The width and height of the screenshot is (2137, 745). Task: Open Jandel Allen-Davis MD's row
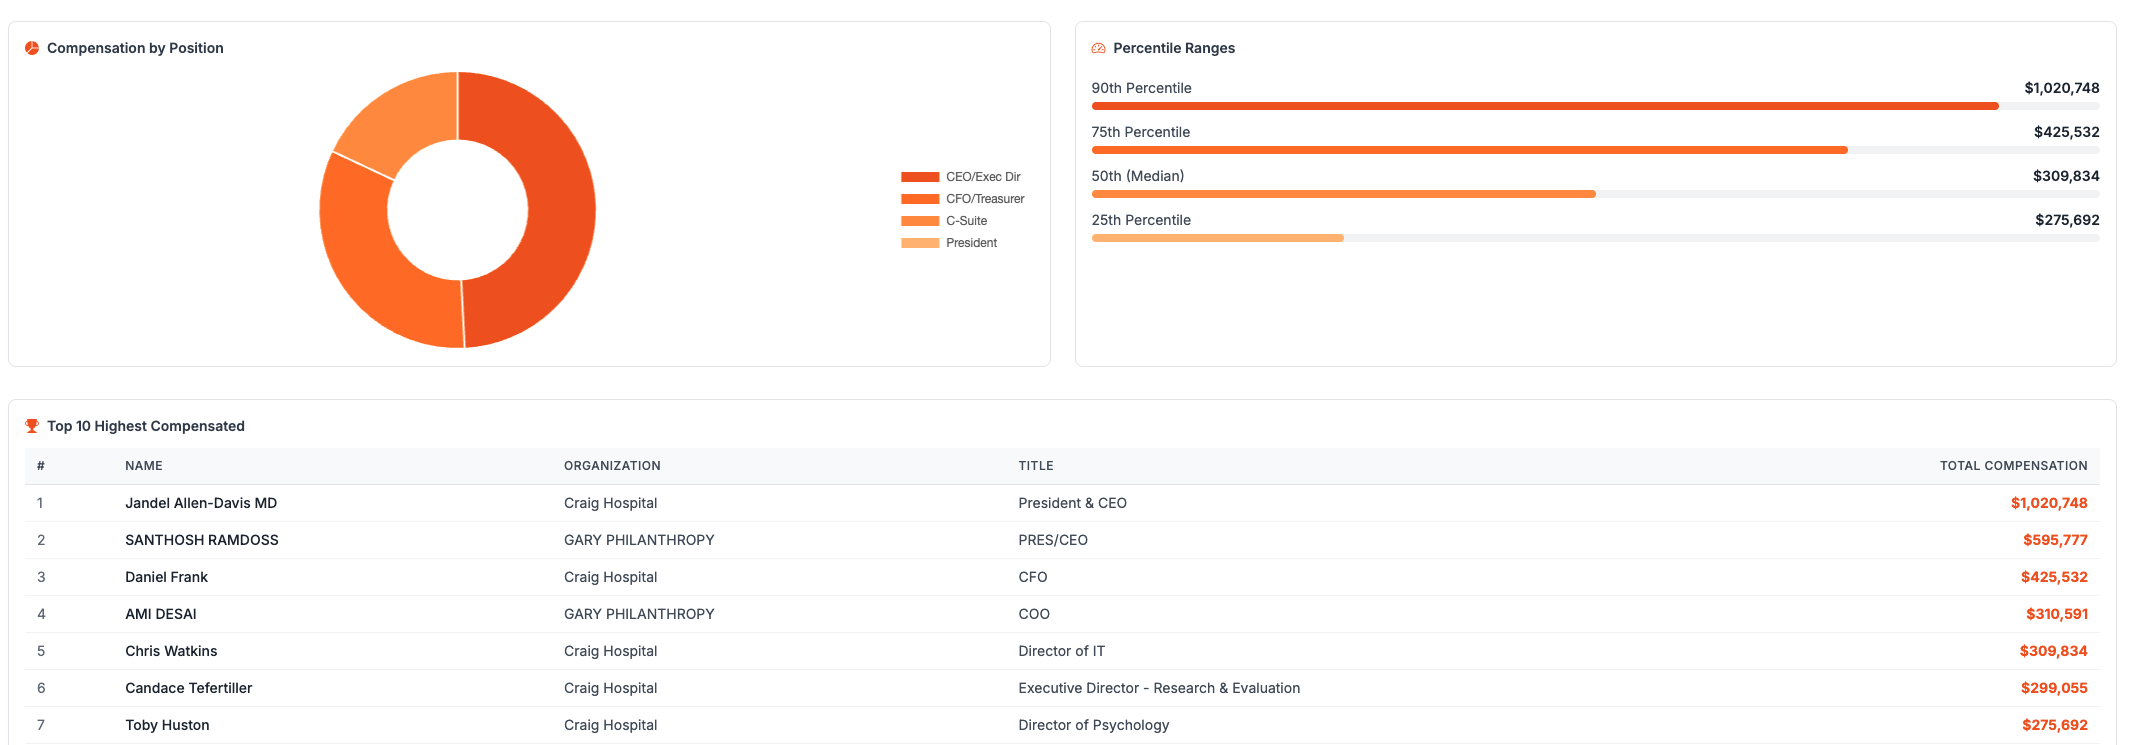pyautogui.click(x=201, y=503)
